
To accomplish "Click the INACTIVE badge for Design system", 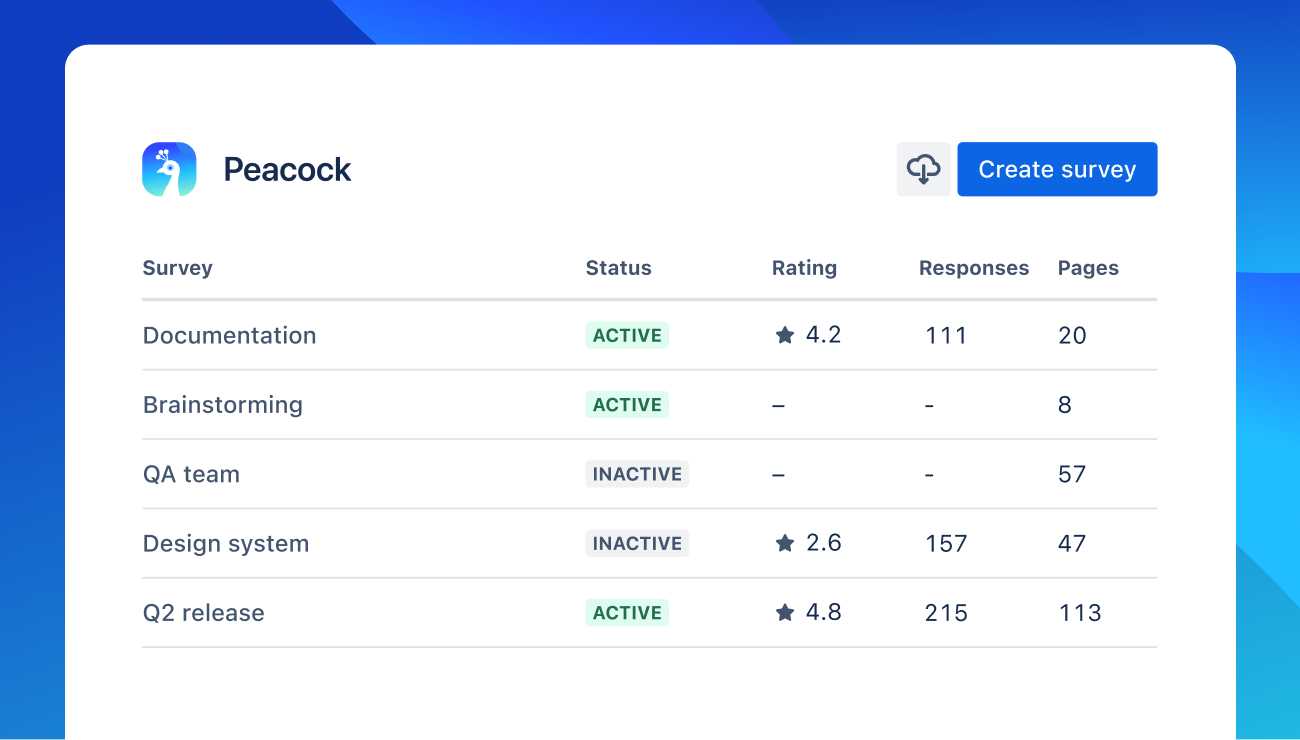I will point(637,544).
